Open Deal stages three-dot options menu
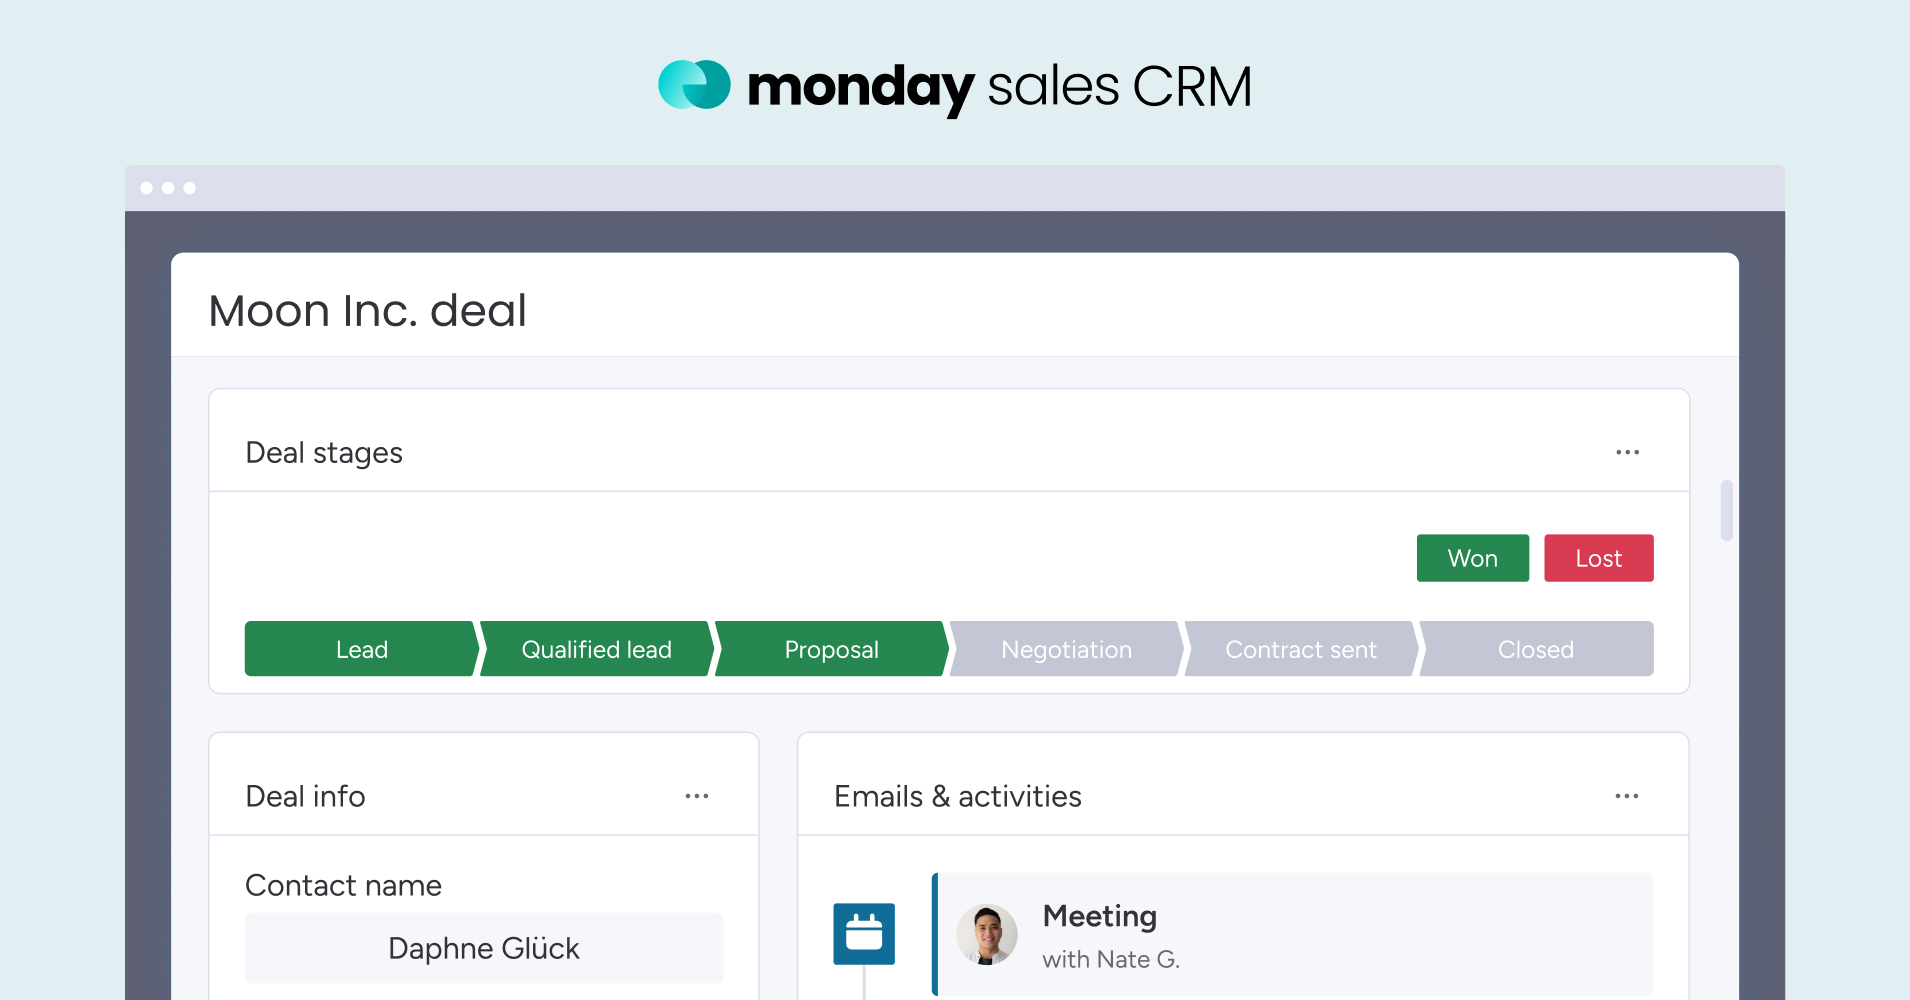Image resolution: width=1910 pixels, height=1000 pixels. pyautogui.click(x=1627, y=452)
